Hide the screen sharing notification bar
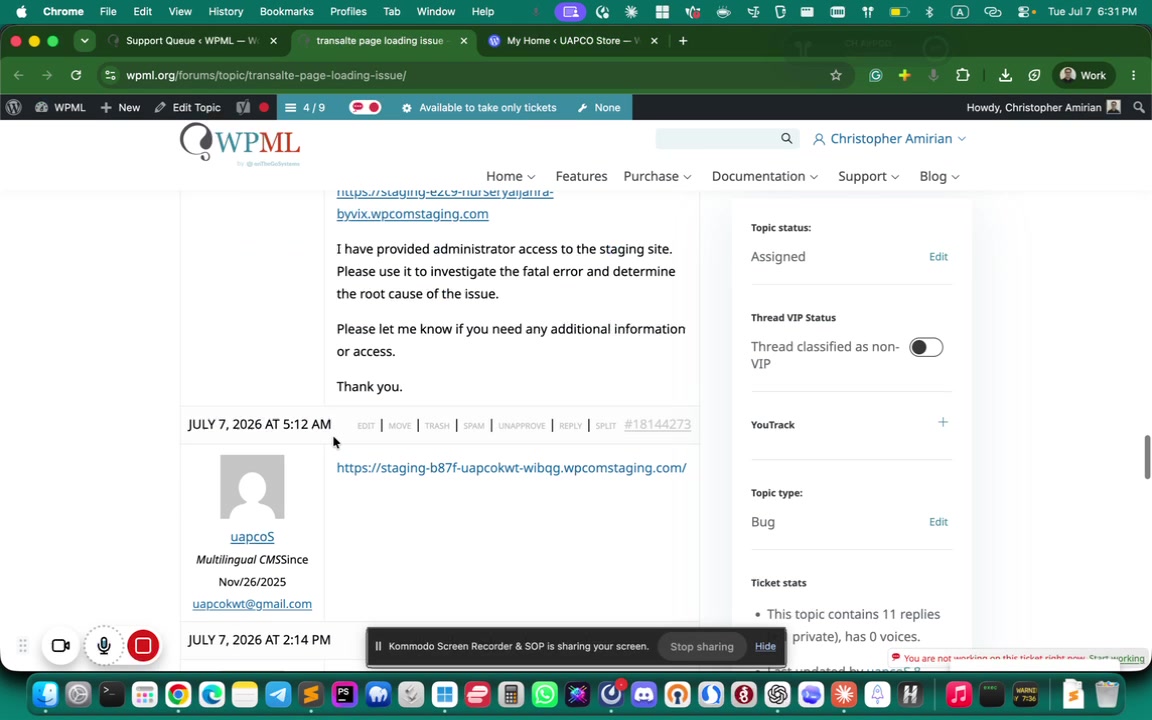This screenshot has width=1152, height=720. pos(765,647)
